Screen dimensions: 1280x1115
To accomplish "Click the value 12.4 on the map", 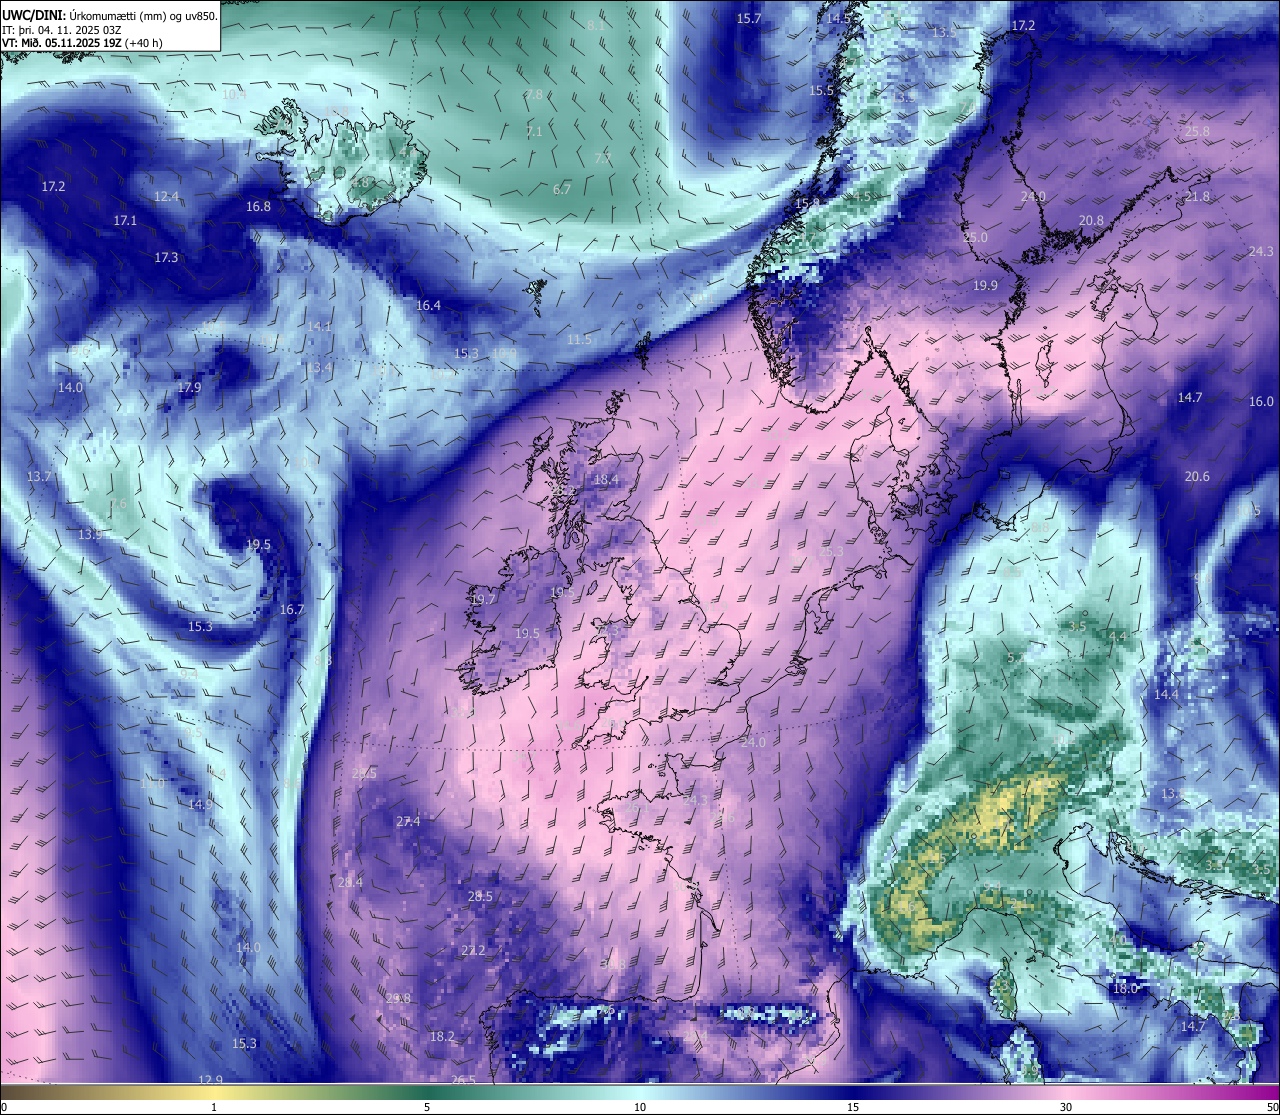I will pyautogui.click(x=166, y=196).
